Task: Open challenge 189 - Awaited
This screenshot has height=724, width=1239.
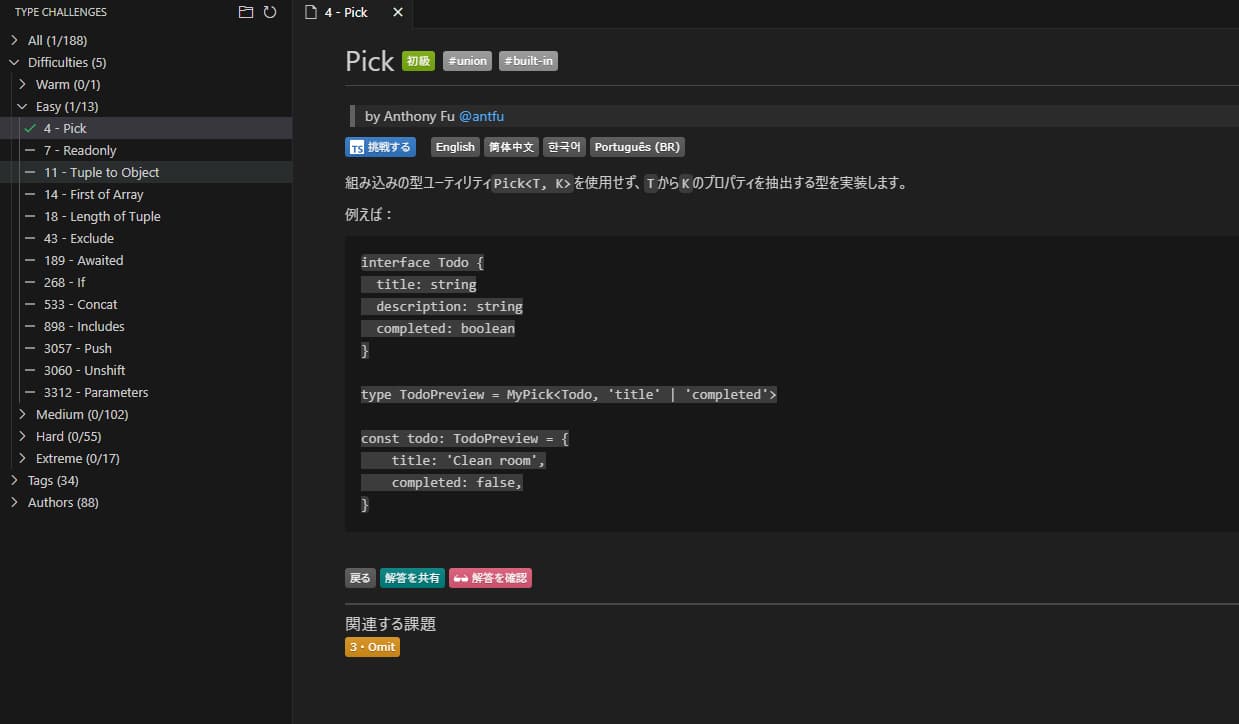Action: (146, 260)
